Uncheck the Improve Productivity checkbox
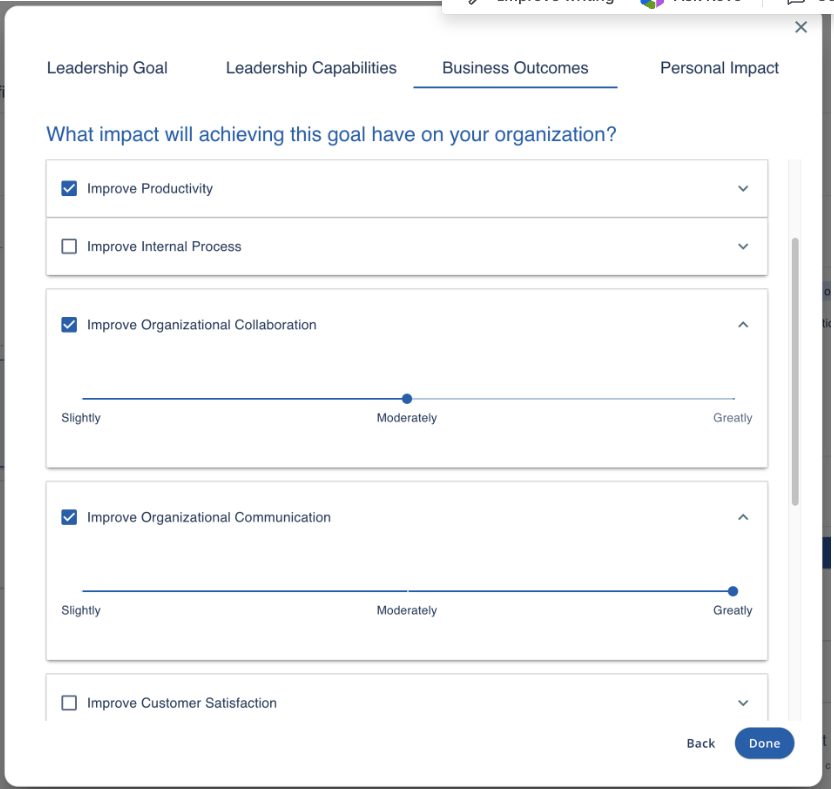This screenshot has width=834, height=789. [69, 188]
